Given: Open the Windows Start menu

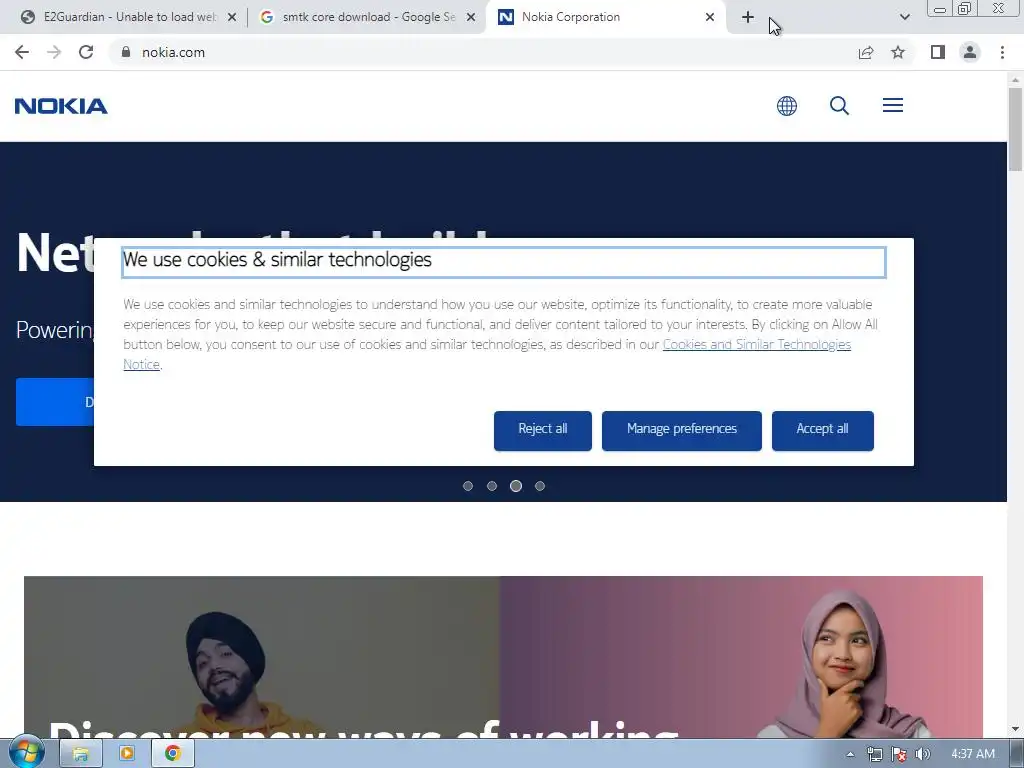Looking at the screenshot, I should click(26, 754).
